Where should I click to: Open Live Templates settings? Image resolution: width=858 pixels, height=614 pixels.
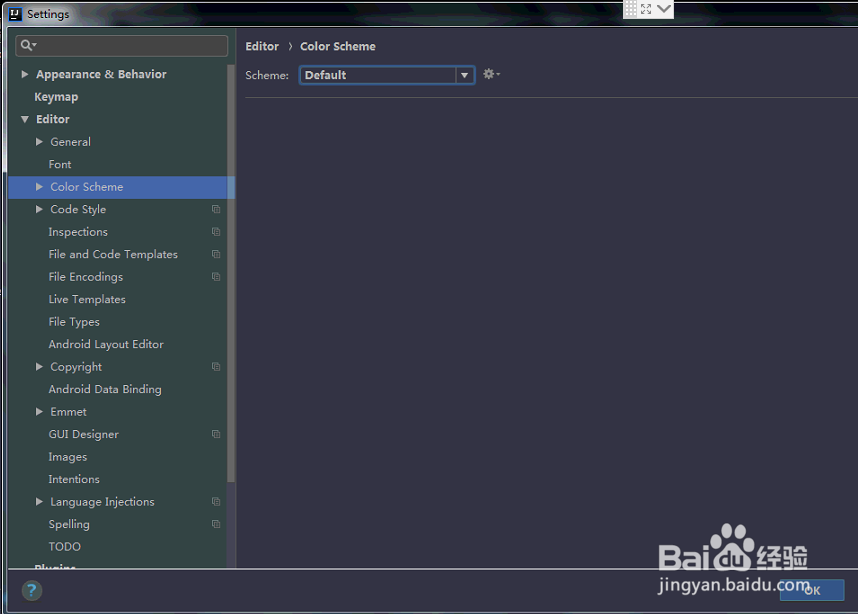(x=87, y=299)
